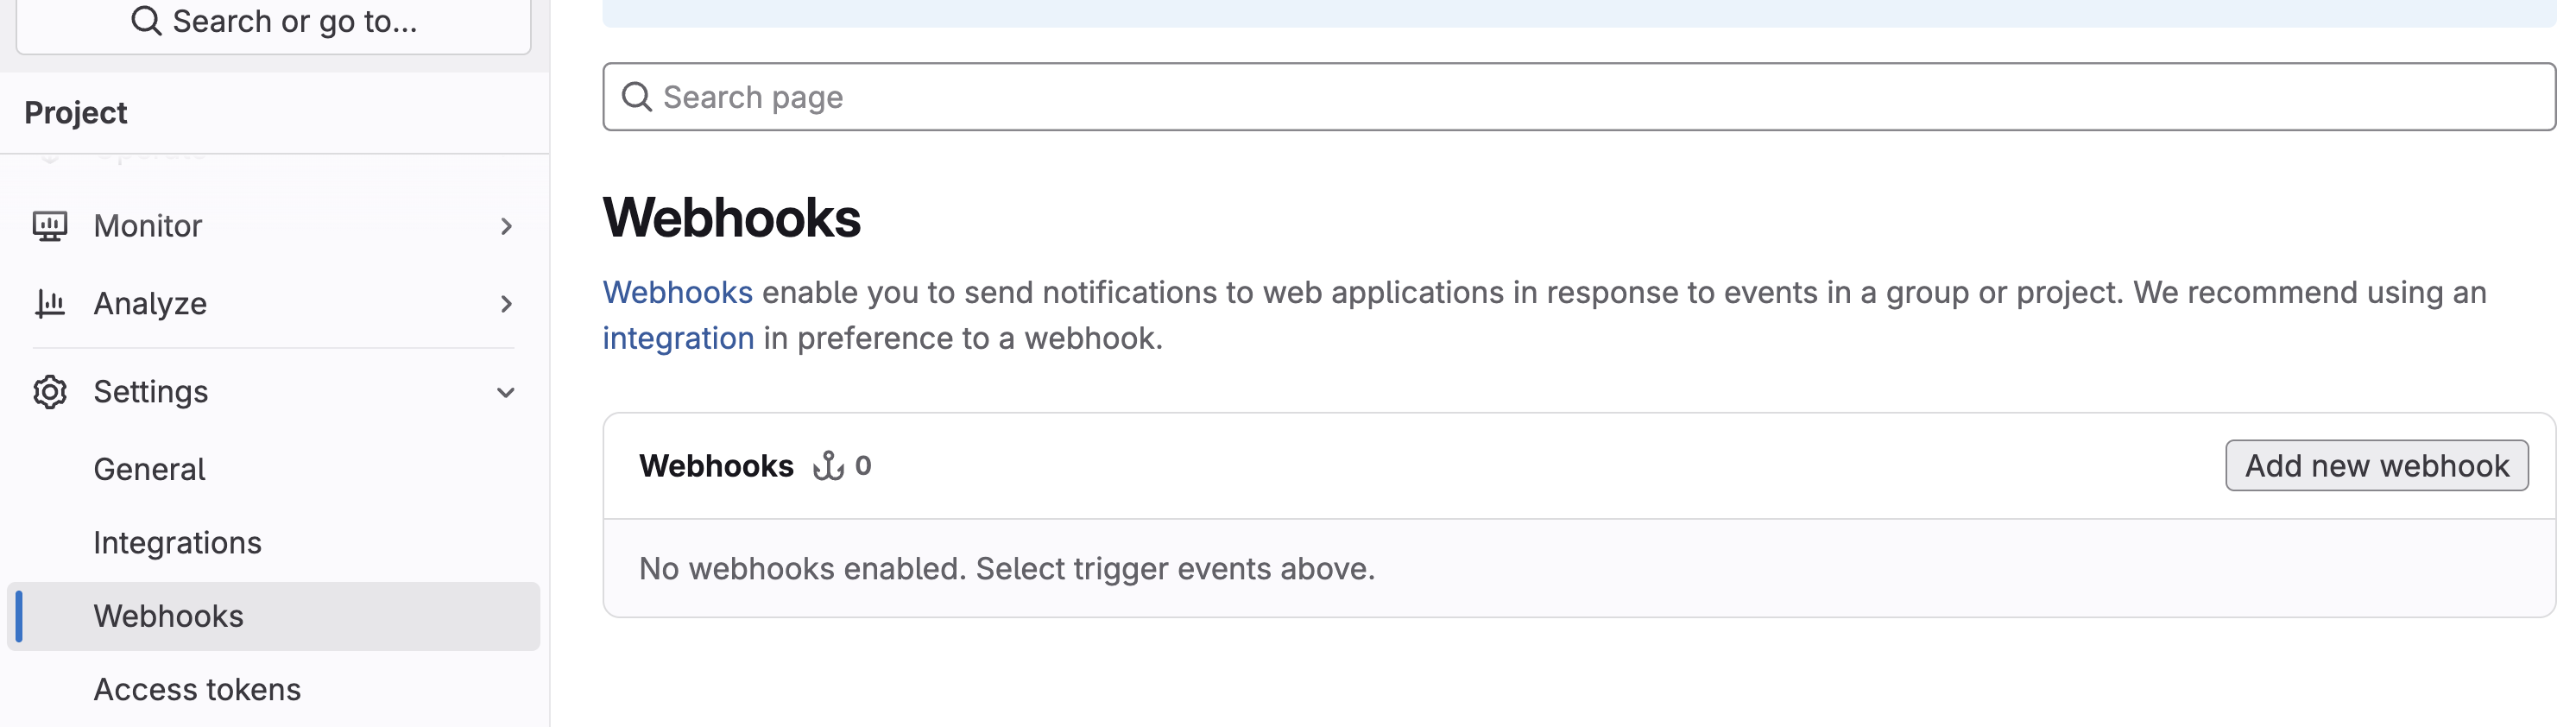Click the magnifier icon in Search or go to
2576x727 pixels.
point(146,21)
